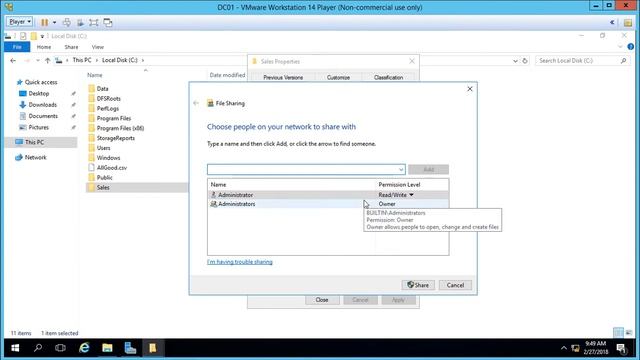The height and width of the screenshot is (360, 640).
Task: Launch Internet Explorer from taskbar
Action: tap(84, 348)
